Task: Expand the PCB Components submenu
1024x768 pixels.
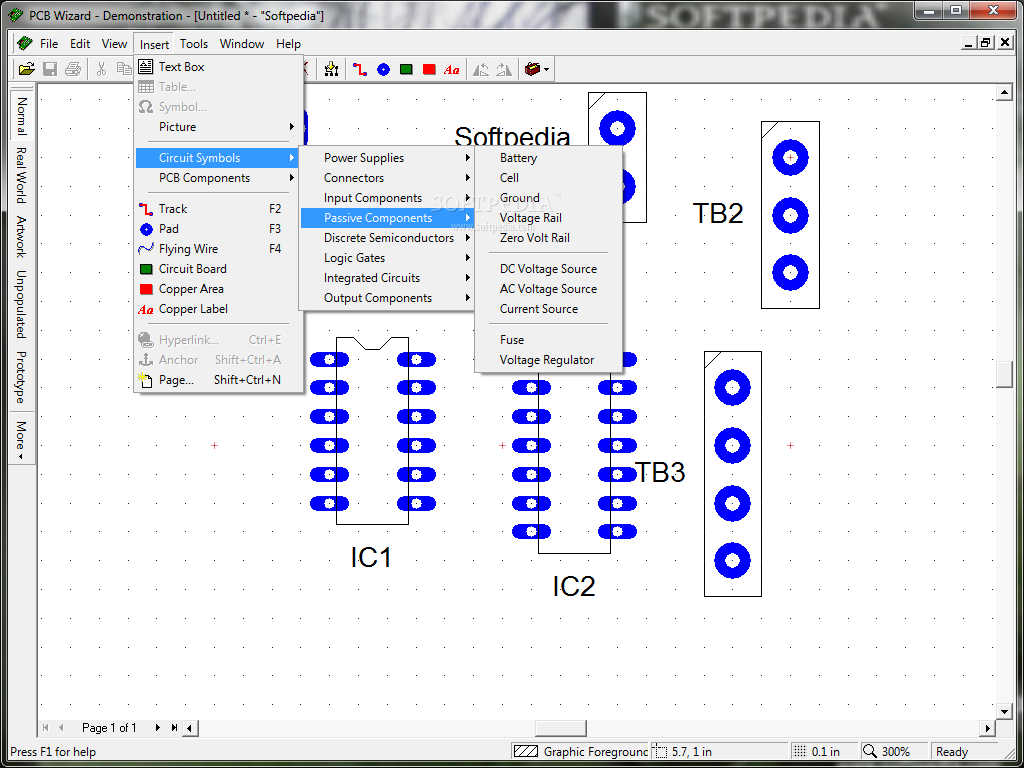Action: (x=219, y=178)
